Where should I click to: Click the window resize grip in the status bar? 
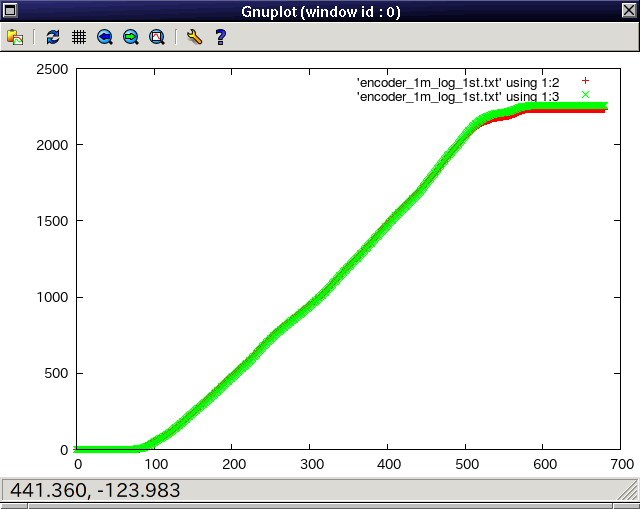point(629,490)
